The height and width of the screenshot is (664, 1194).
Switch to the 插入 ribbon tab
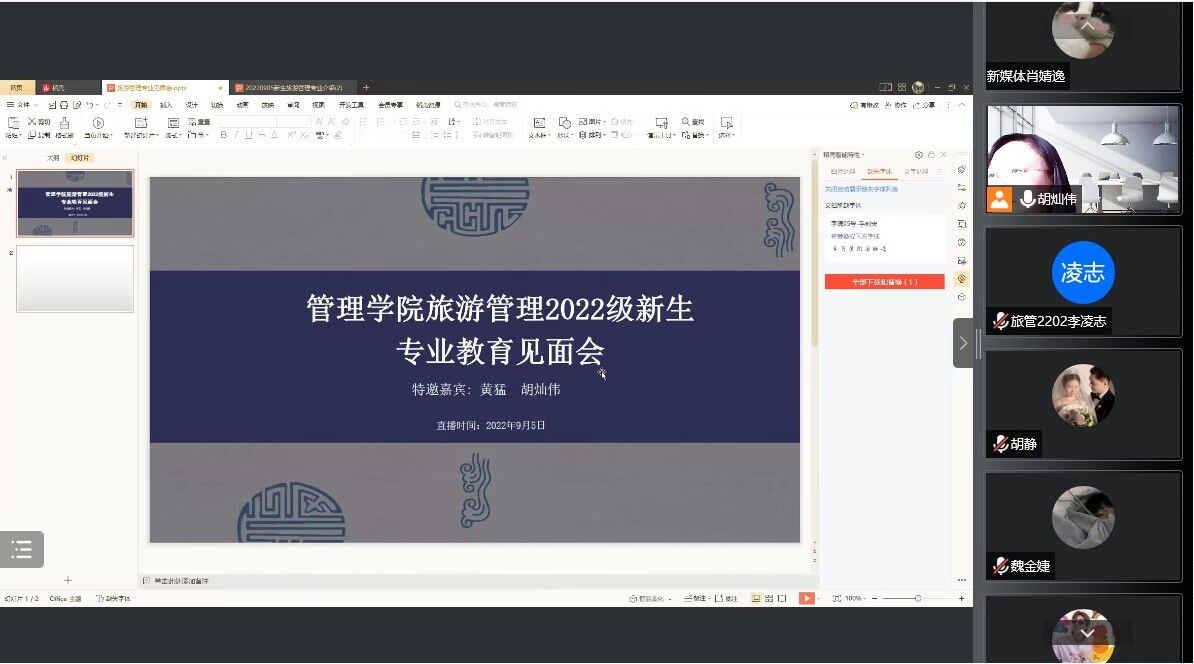tap(166, 105)
